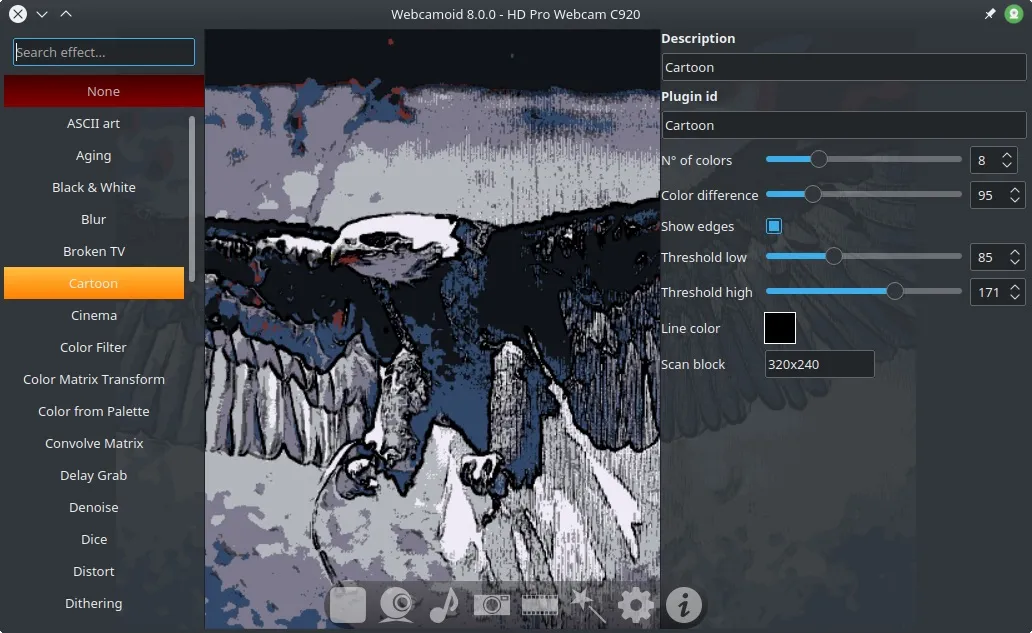1032x633 pixels.
Task: Click the webcam video source icon
Action: point(396,605)
